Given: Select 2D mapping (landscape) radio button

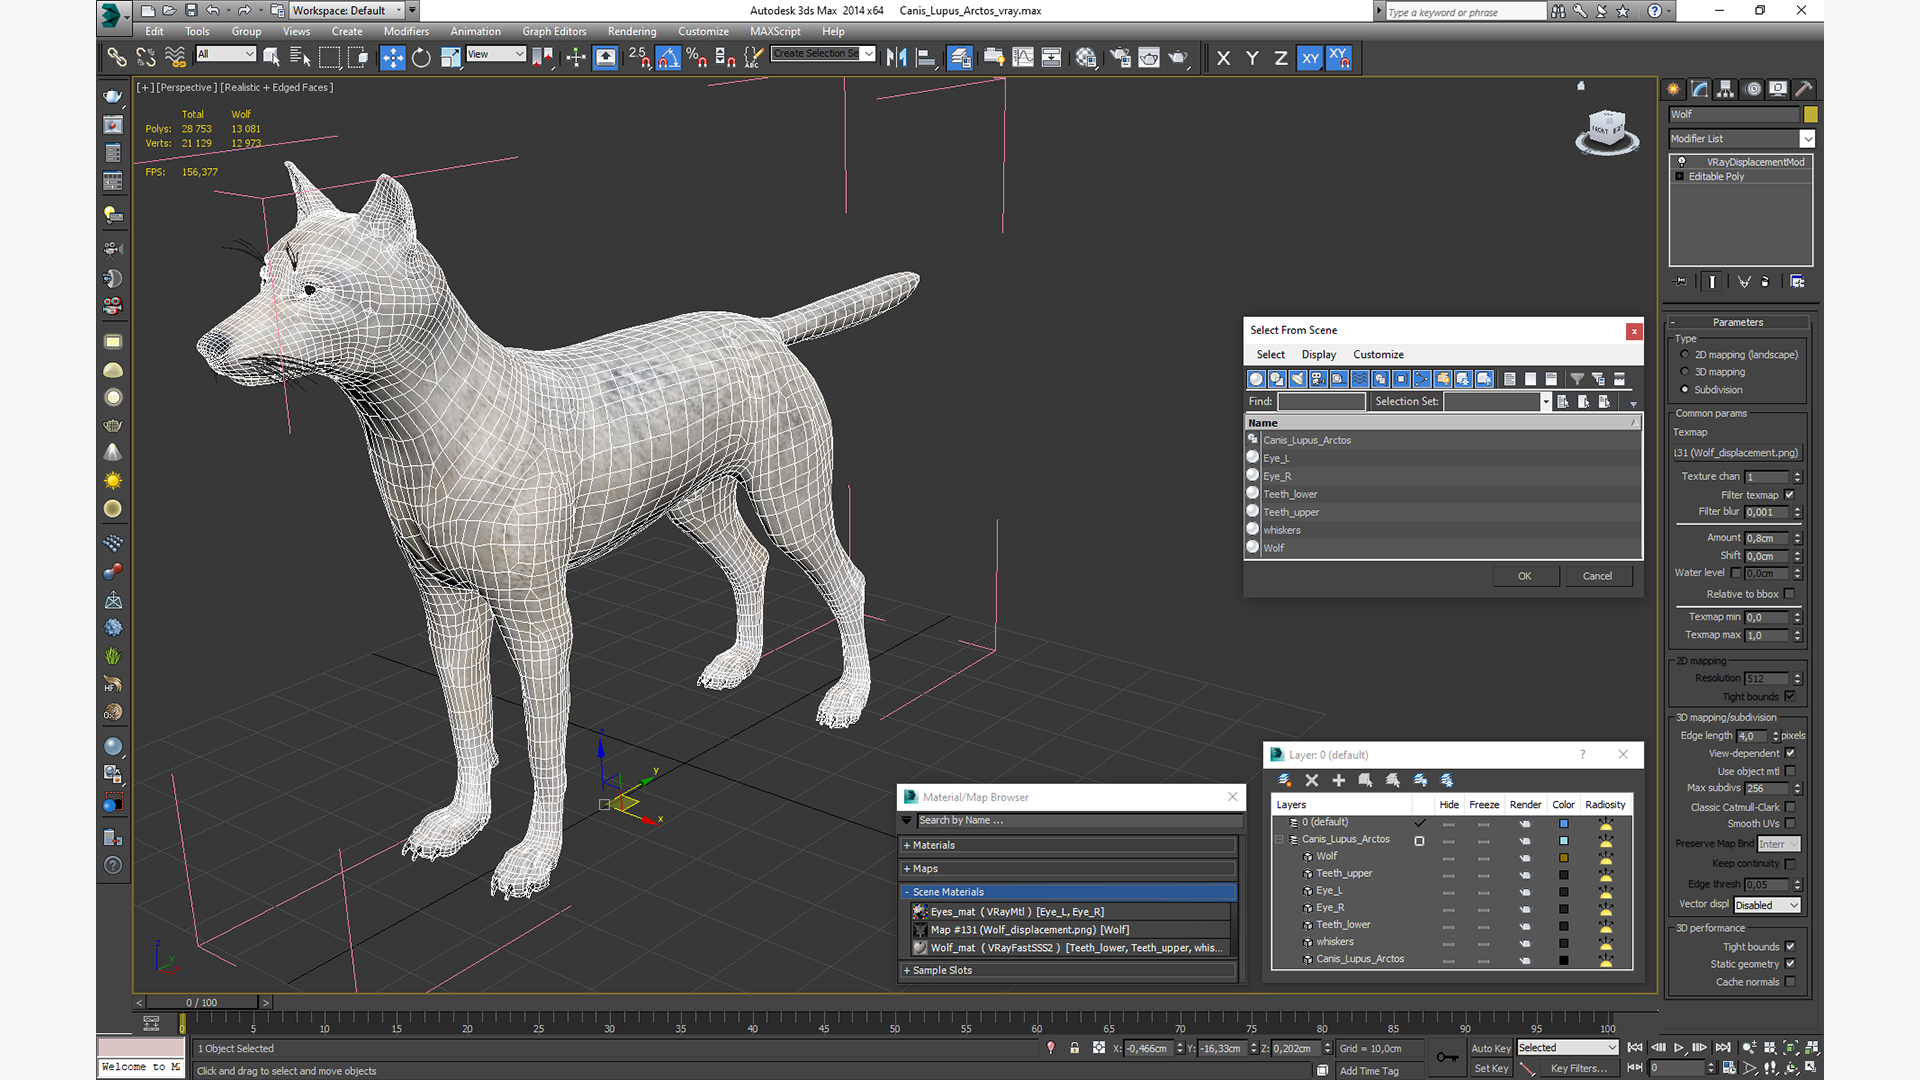Looking at the screenshot, I should (1685, 355).
